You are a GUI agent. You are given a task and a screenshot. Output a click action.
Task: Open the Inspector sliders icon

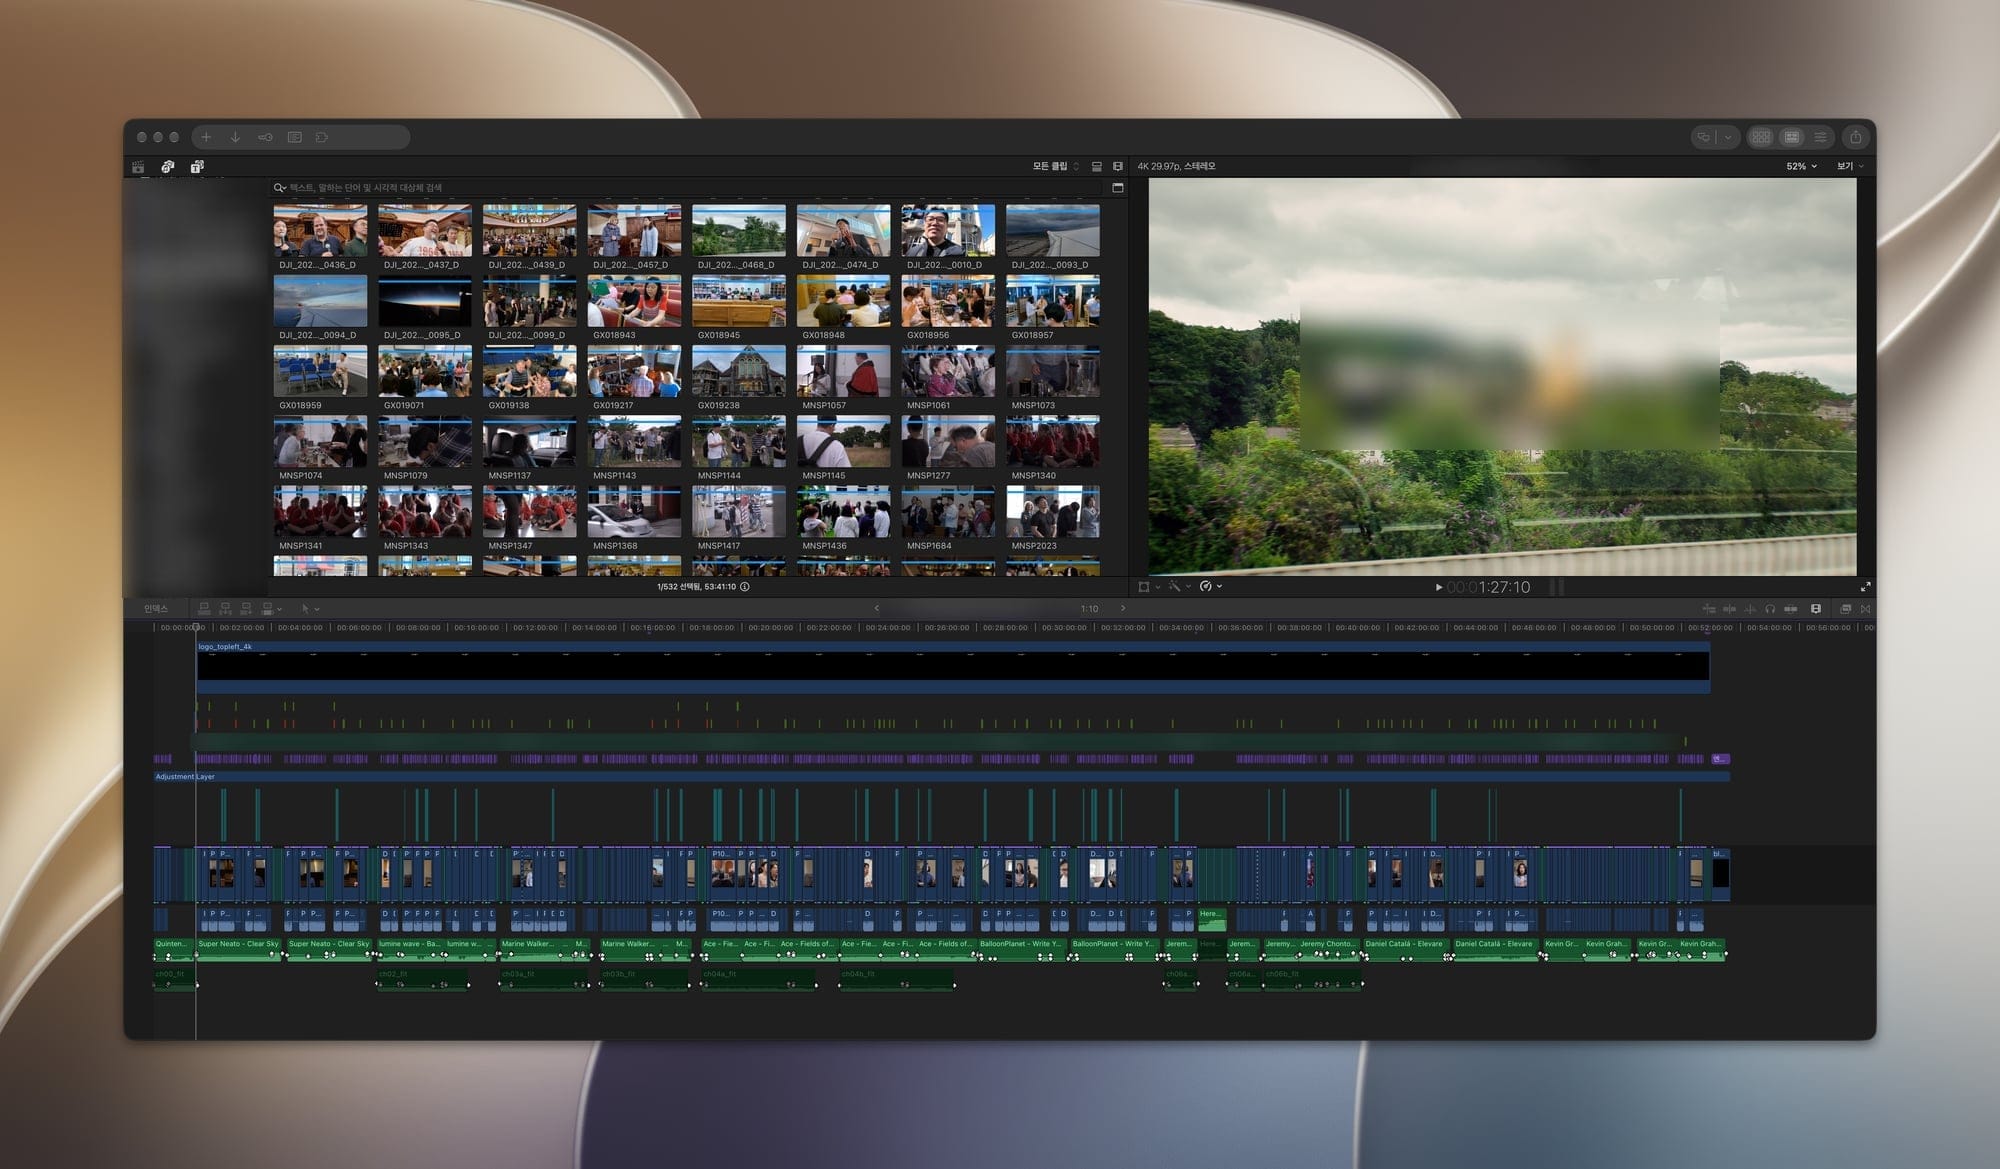1821,137
